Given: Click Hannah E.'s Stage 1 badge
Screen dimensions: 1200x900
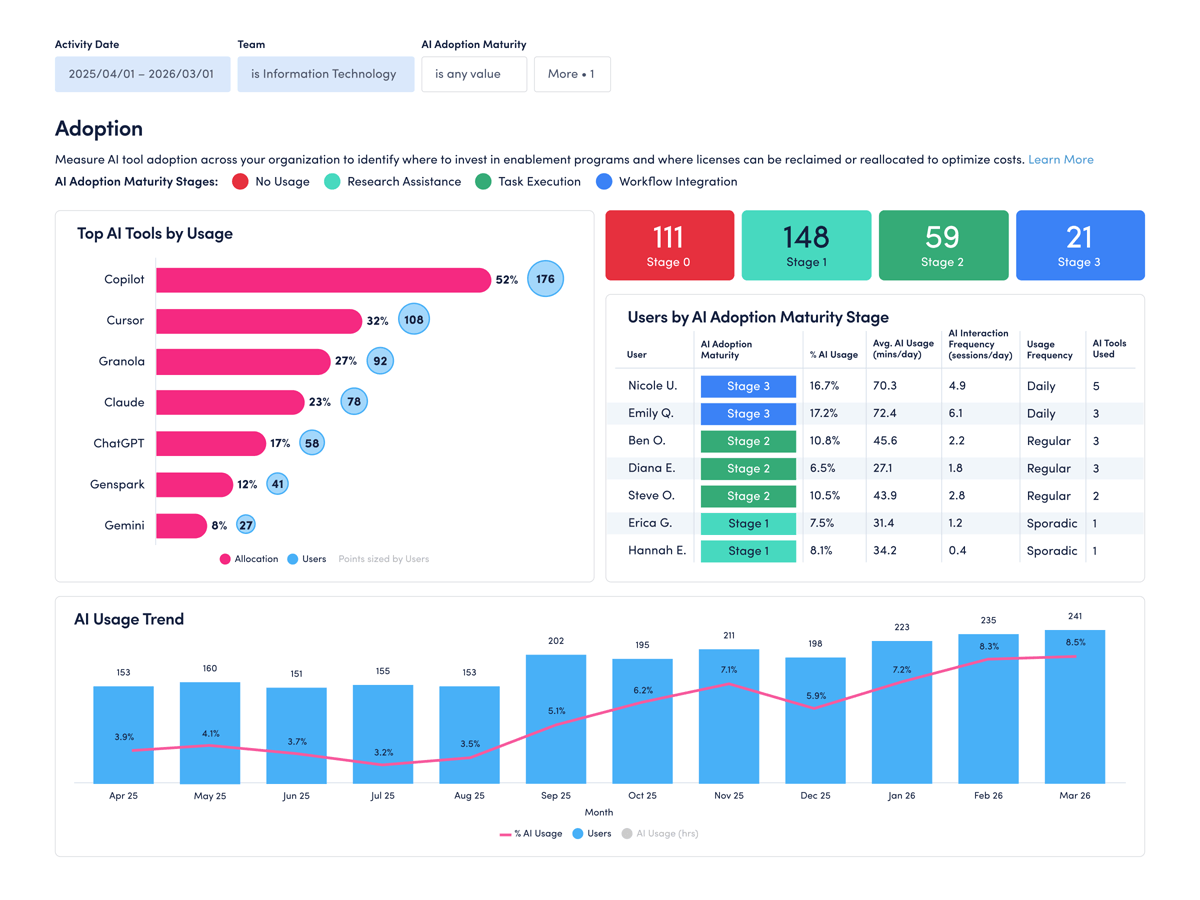Looking at the screenshot, I should coord(748,551).
